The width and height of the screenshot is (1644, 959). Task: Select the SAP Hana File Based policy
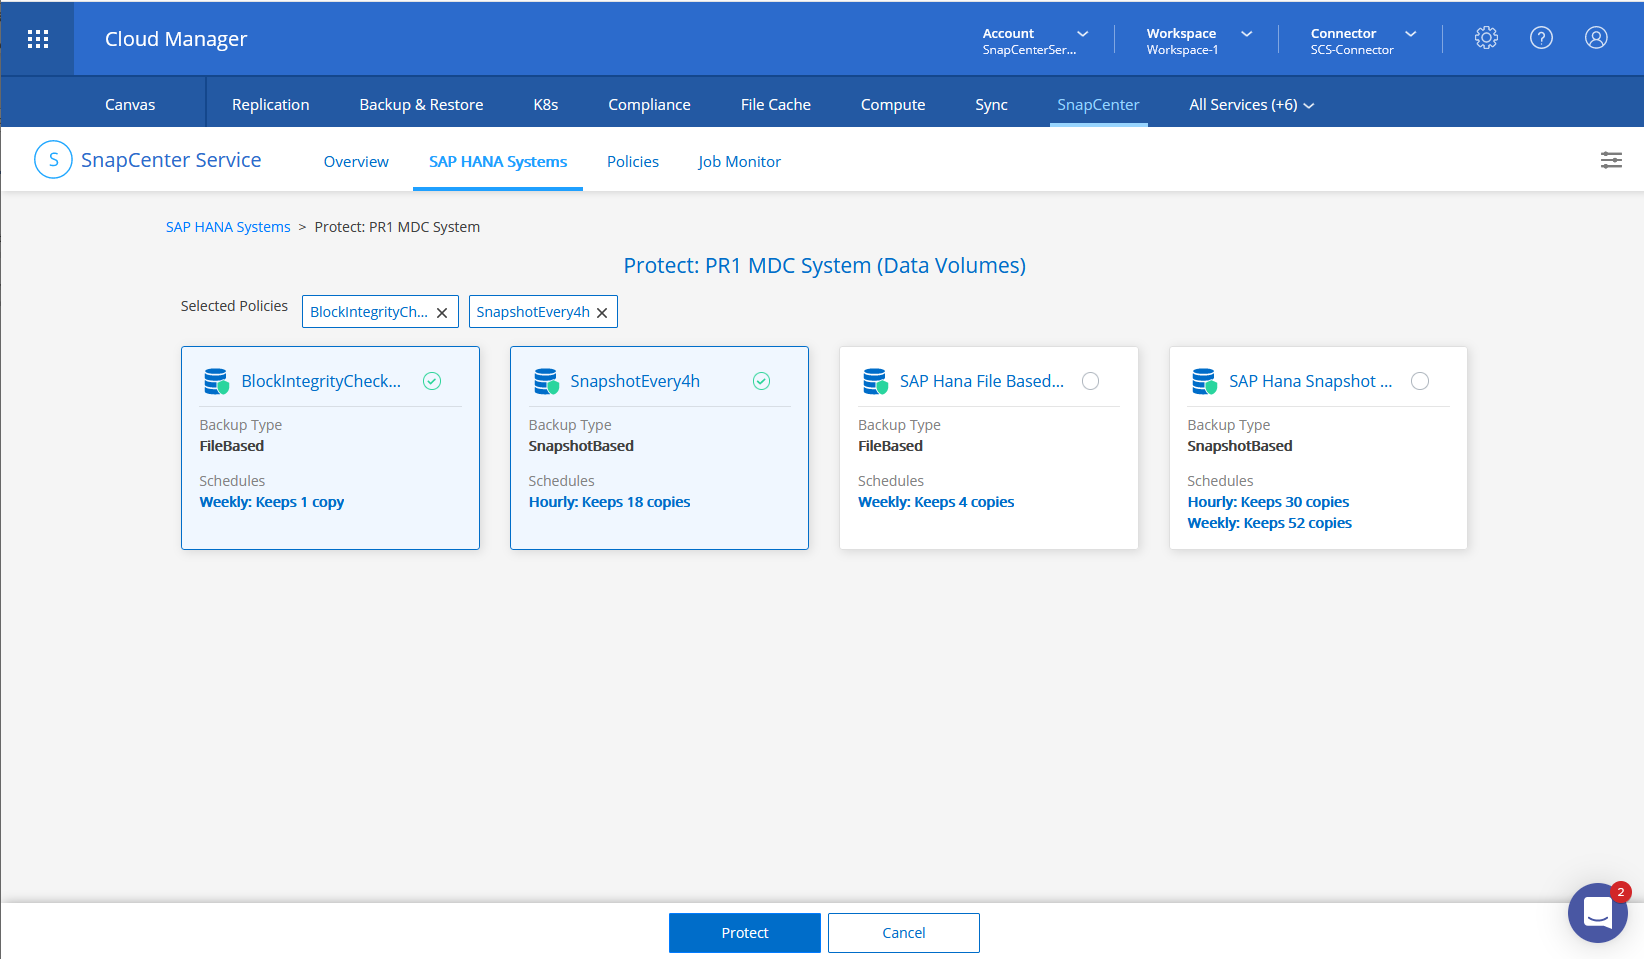pos(1090,381)
